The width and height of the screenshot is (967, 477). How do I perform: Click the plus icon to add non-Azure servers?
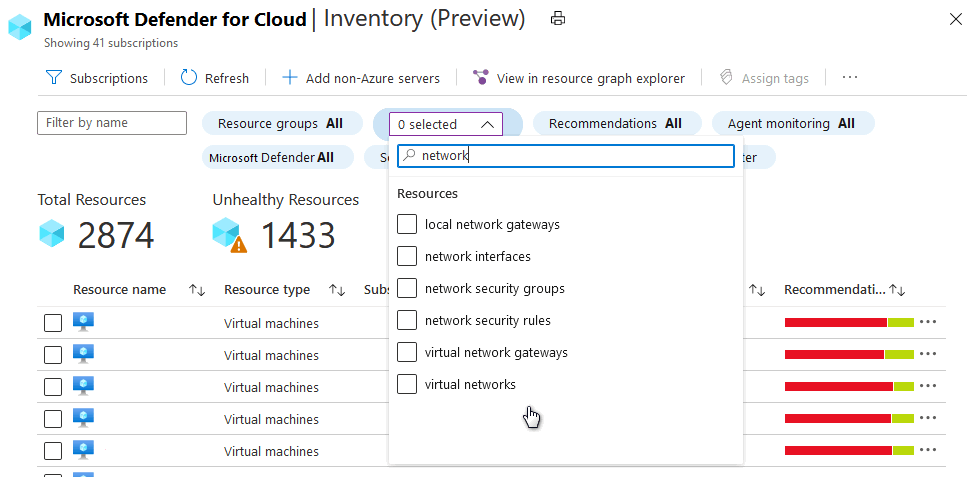[x=290, y=78]
